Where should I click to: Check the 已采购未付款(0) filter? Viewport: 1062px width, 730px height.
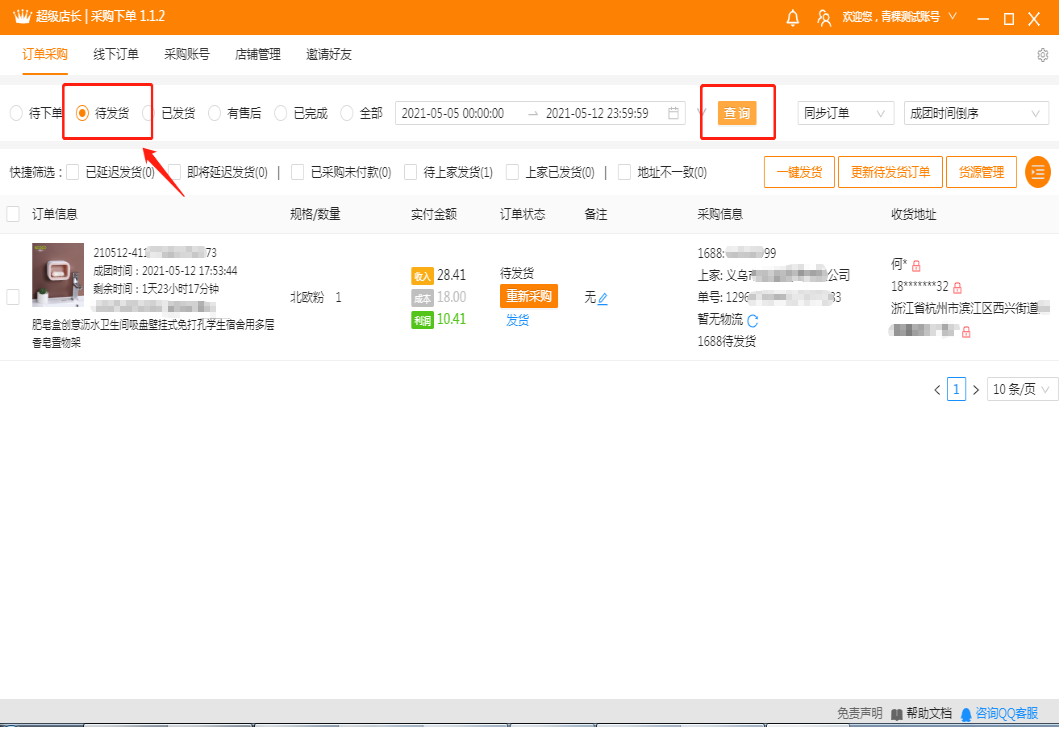(297, 173)
